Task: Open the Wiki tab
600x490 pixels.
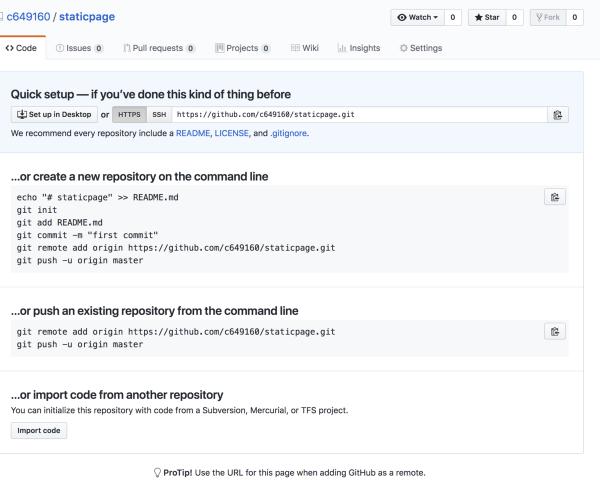Action: (x=305, y=48)
